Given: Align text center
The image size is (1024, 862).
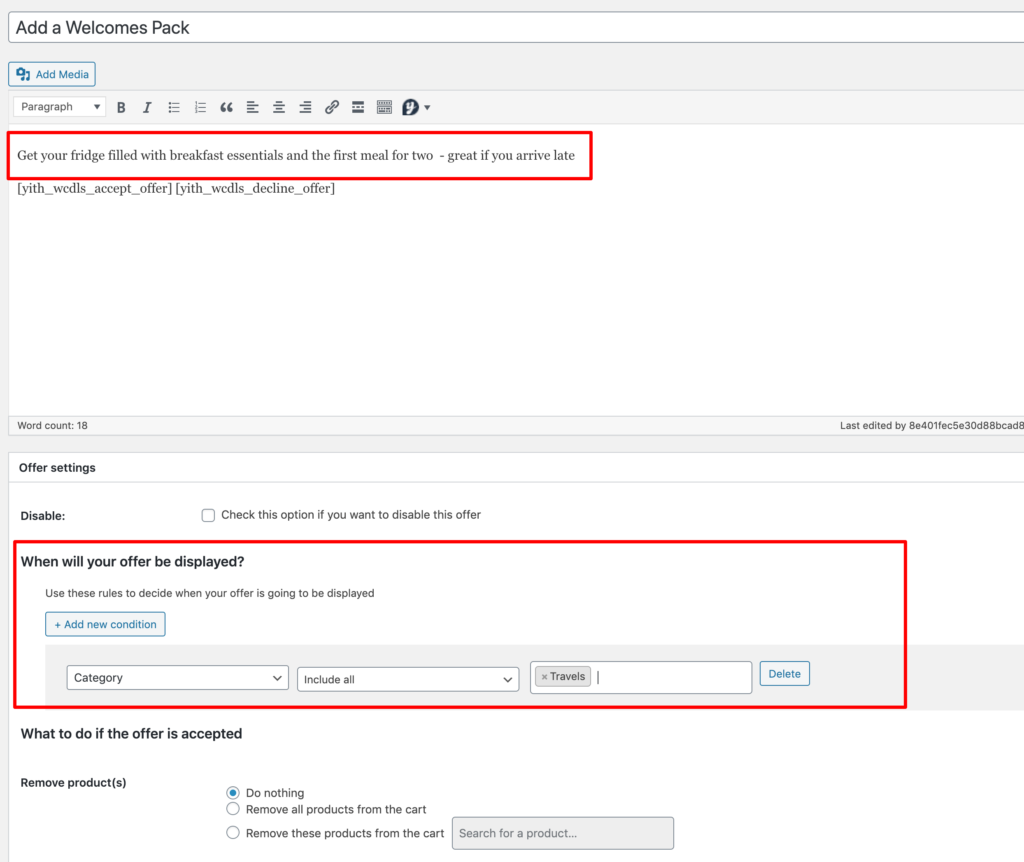Looking at the screenshot, I should point(279,108).
